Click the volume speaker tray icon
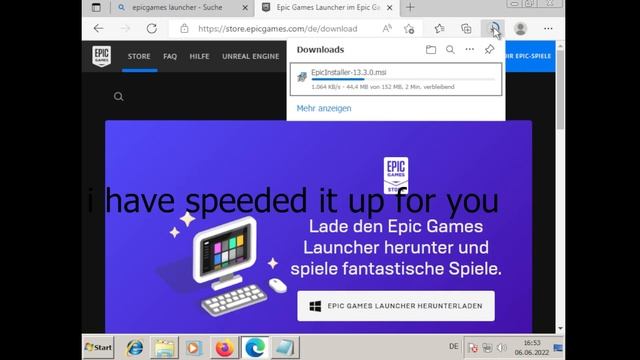This screenshot has width=640, height=360. [x=501, y=348]
